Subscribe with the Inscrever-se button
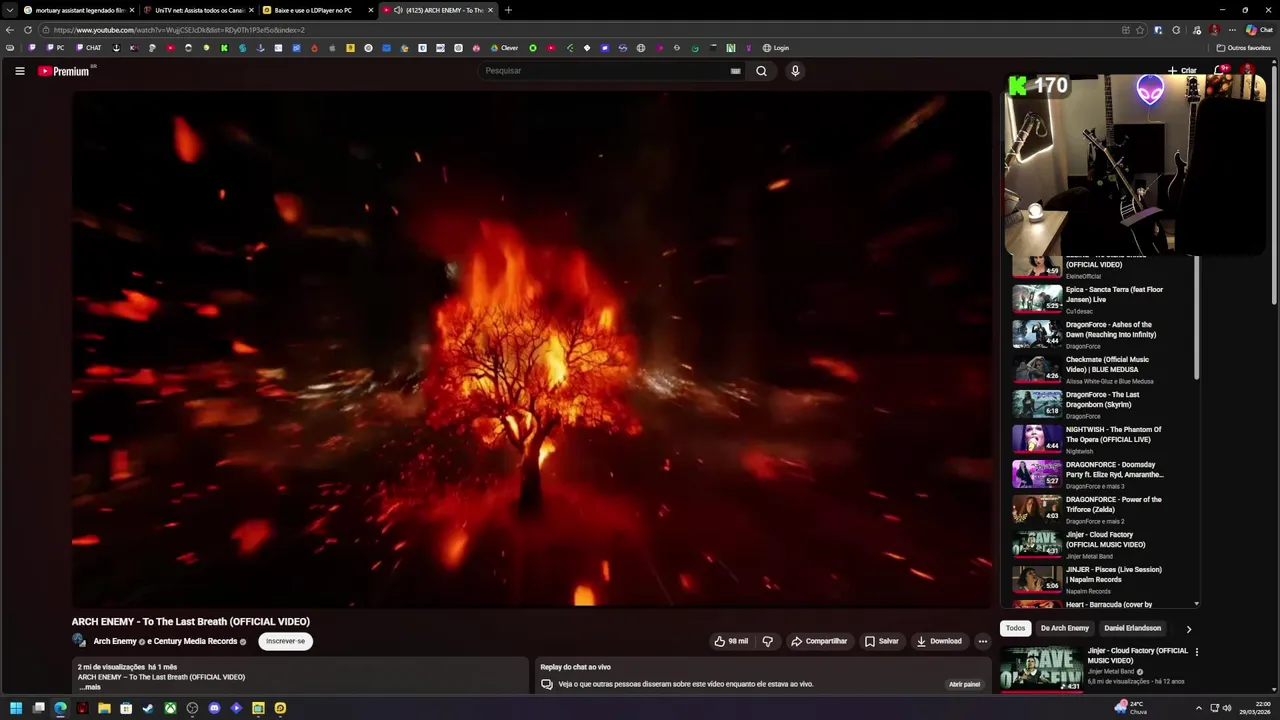Viewport: 1280px width, 720px height. pyautogui.click(x=286, y=641)
